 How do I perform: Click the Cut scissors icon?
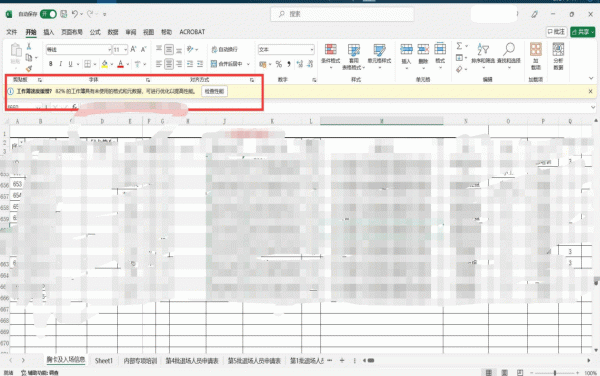coord(29,47)
